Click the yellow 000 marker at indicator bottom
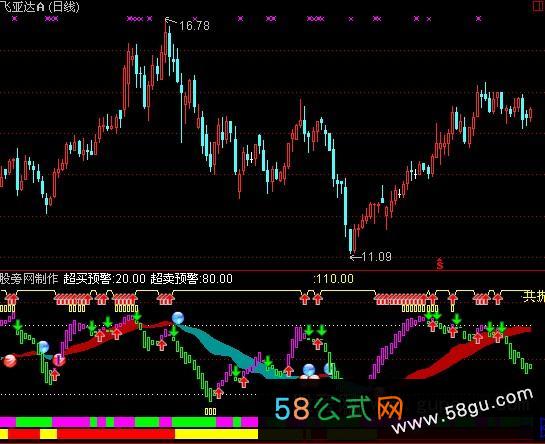The height and width of the screenshot is (444, 545). [x=210, y=412]
